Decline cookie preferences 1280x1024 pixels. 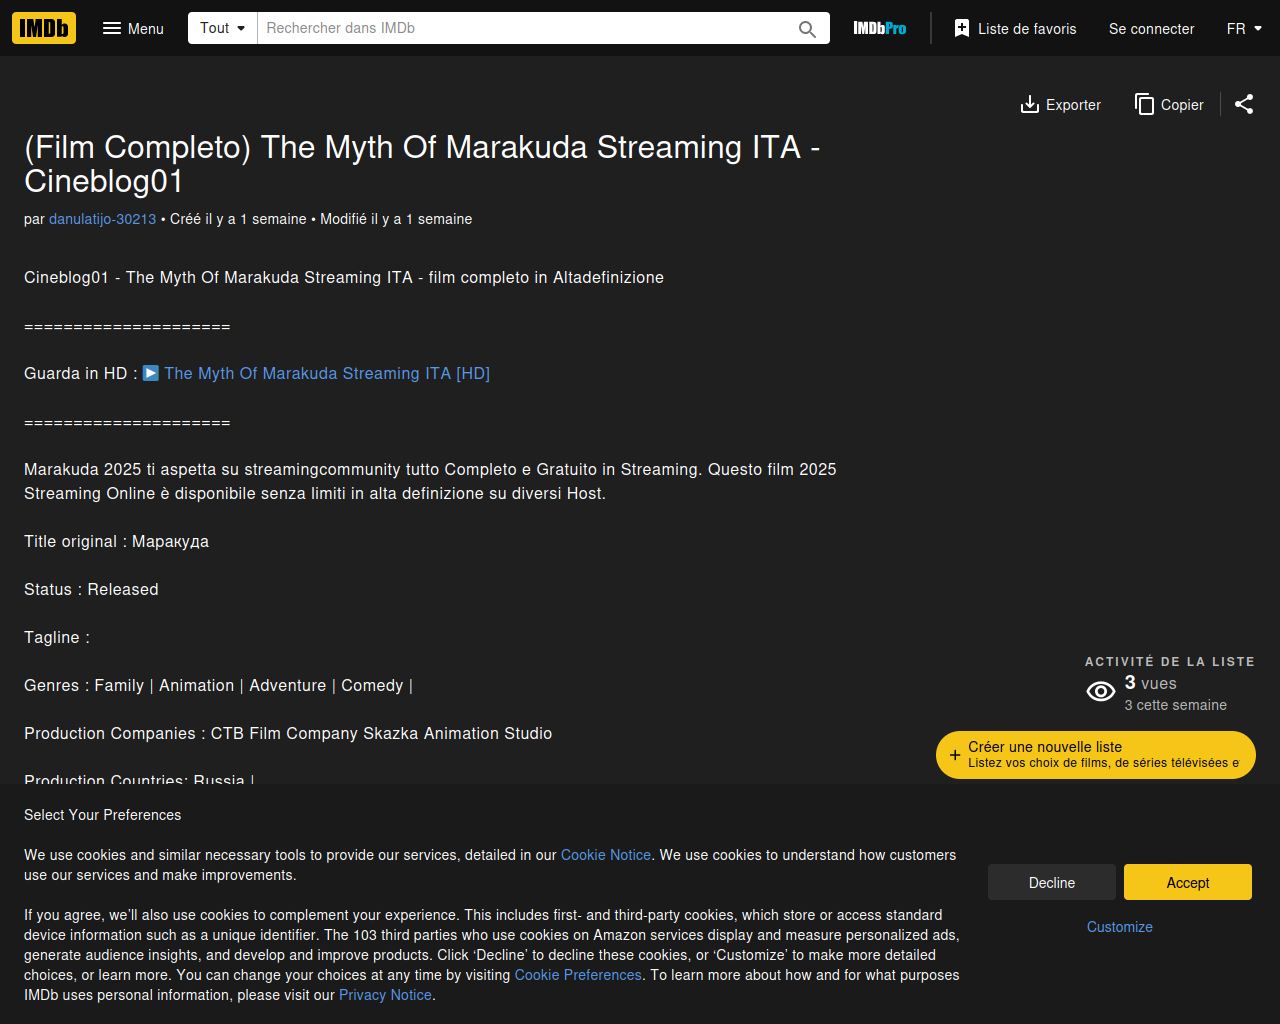click(1052, 882)
